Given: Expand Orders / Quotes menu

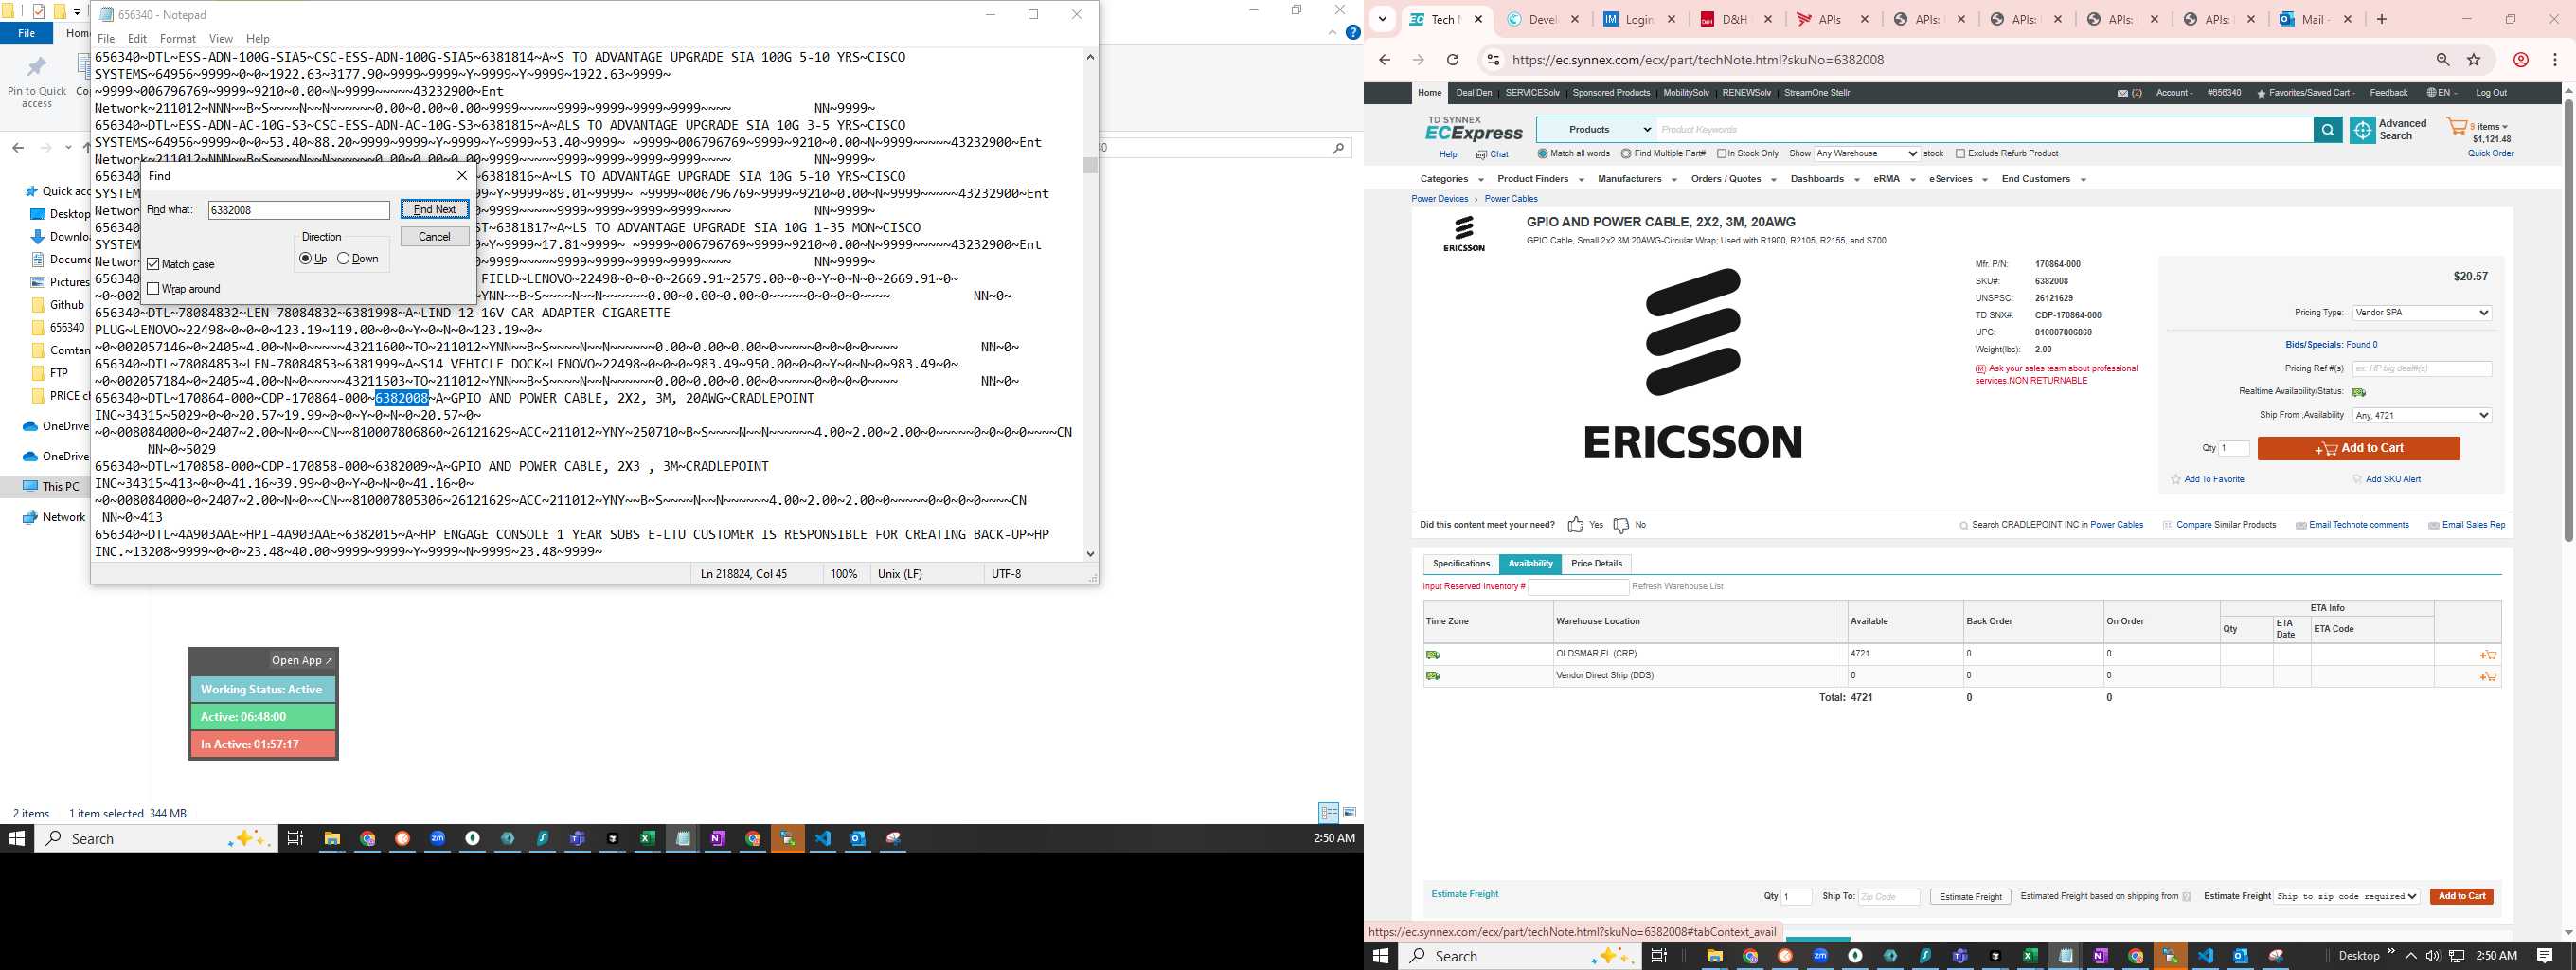Looking at the screenshot, I should (1733, 180).
